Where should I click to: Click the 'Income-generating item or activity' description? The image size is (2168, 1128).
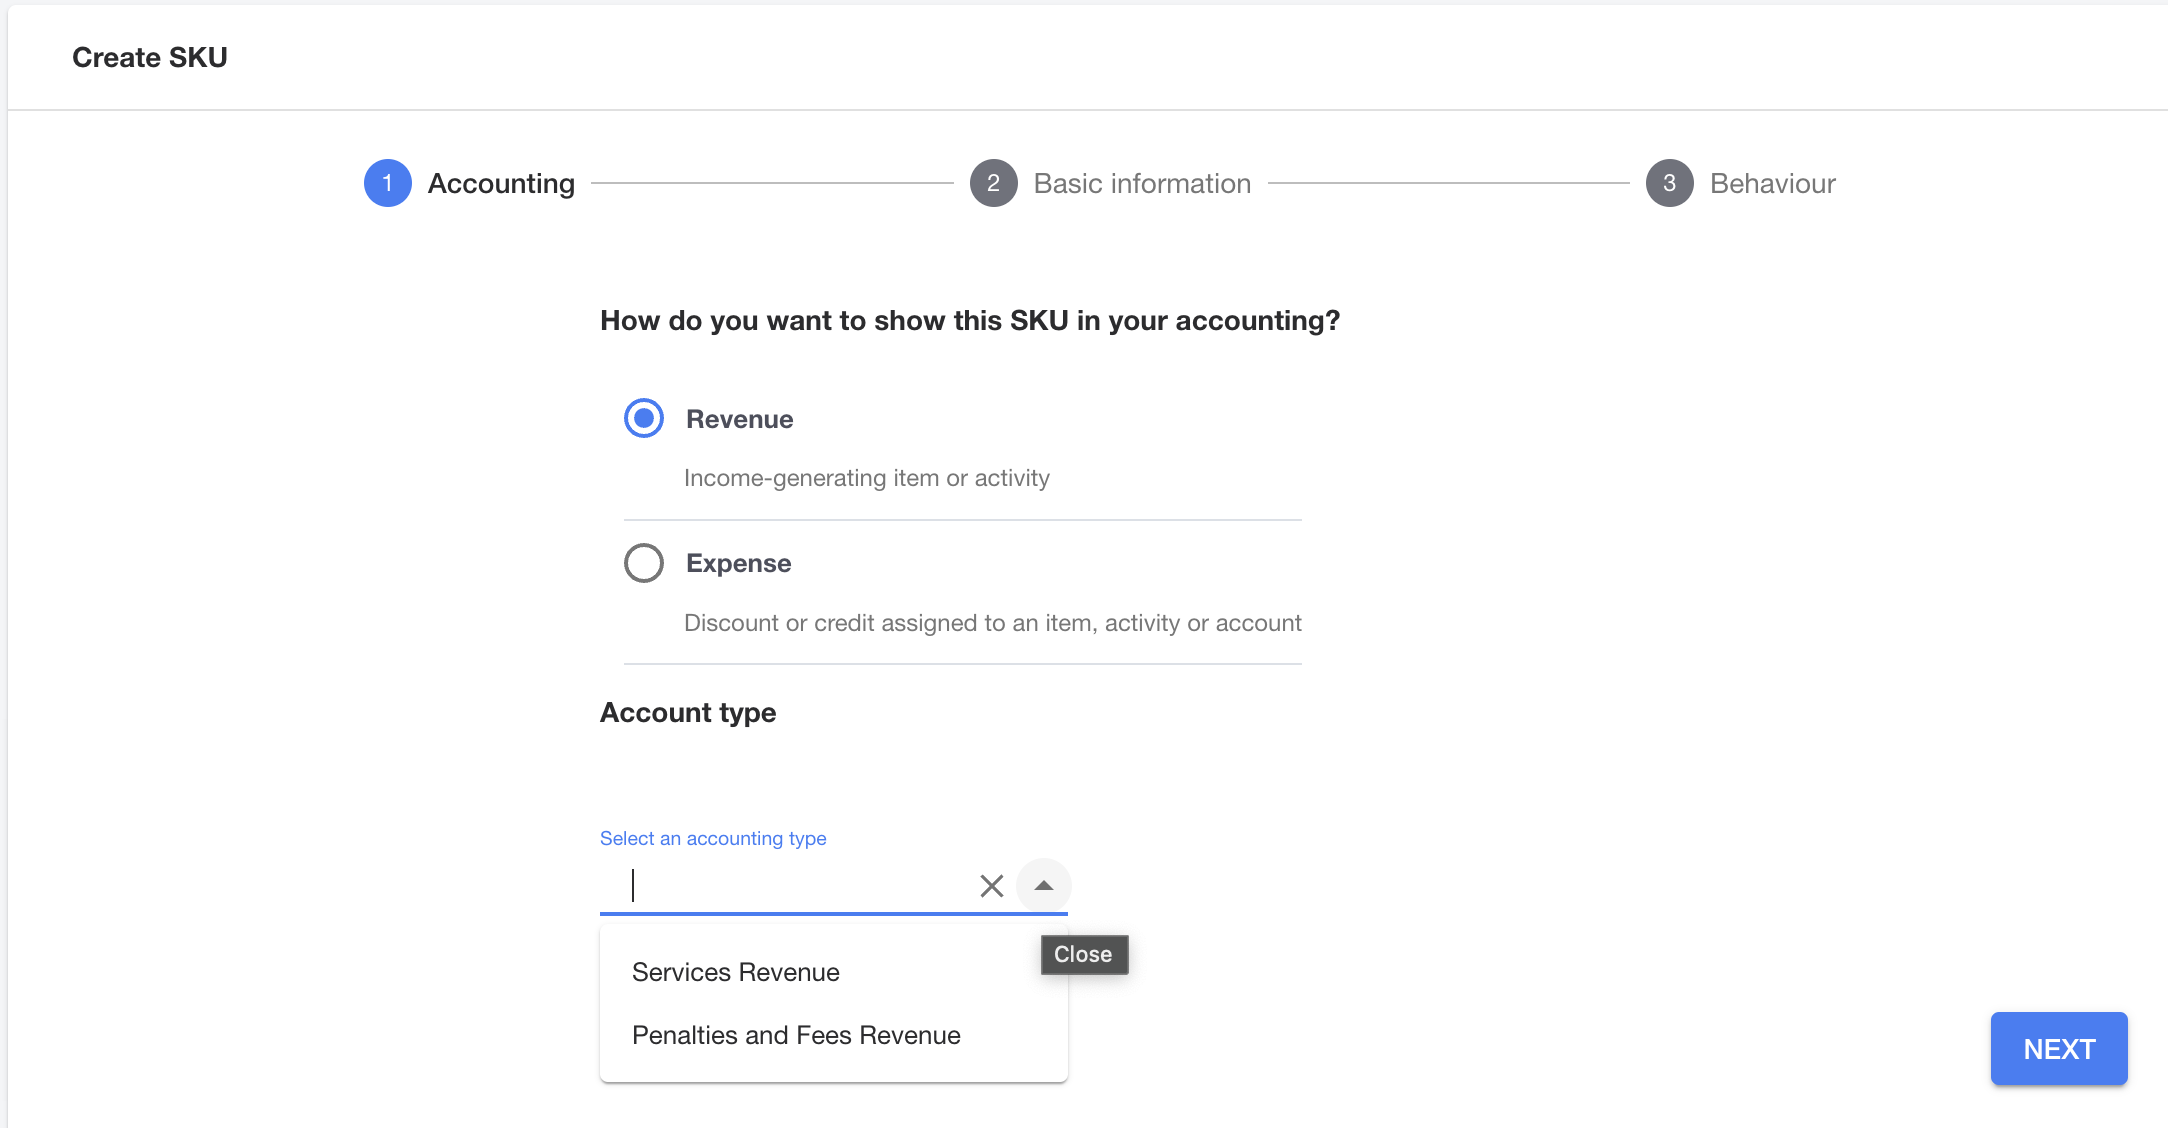(867, 478)
